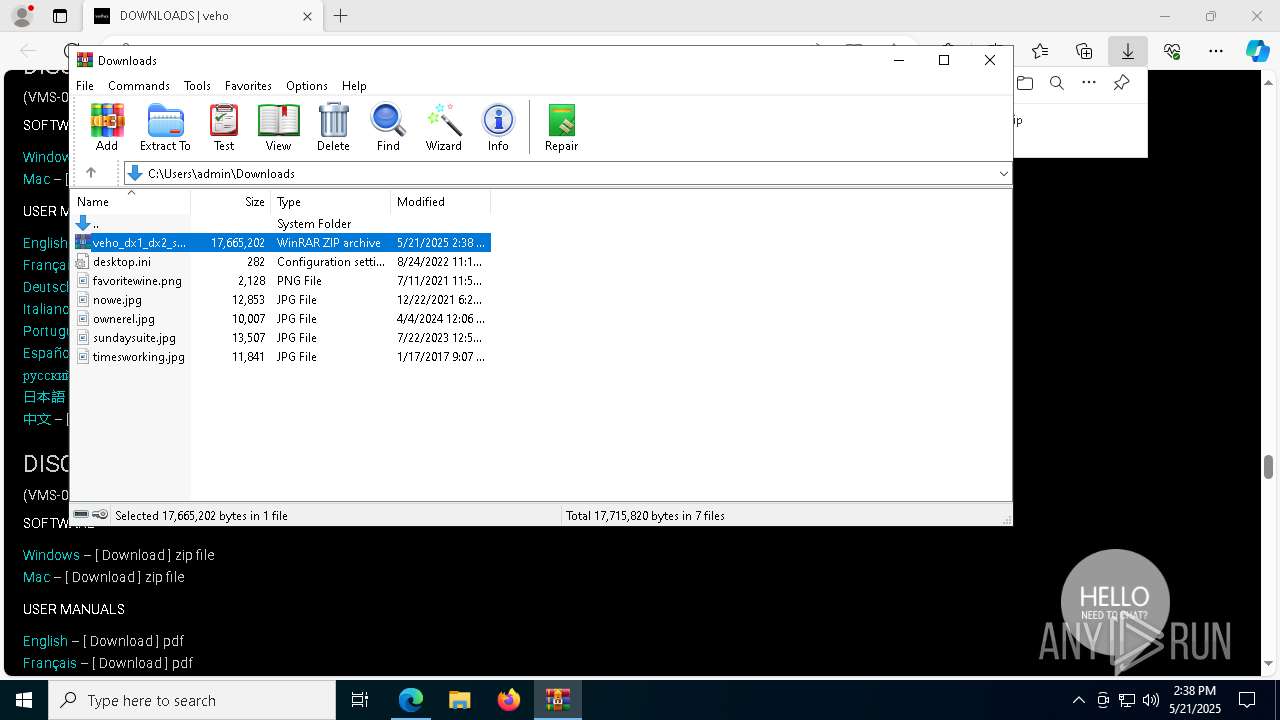
Task: Click the drive icon in status bar
Action: tap(81, 515)
